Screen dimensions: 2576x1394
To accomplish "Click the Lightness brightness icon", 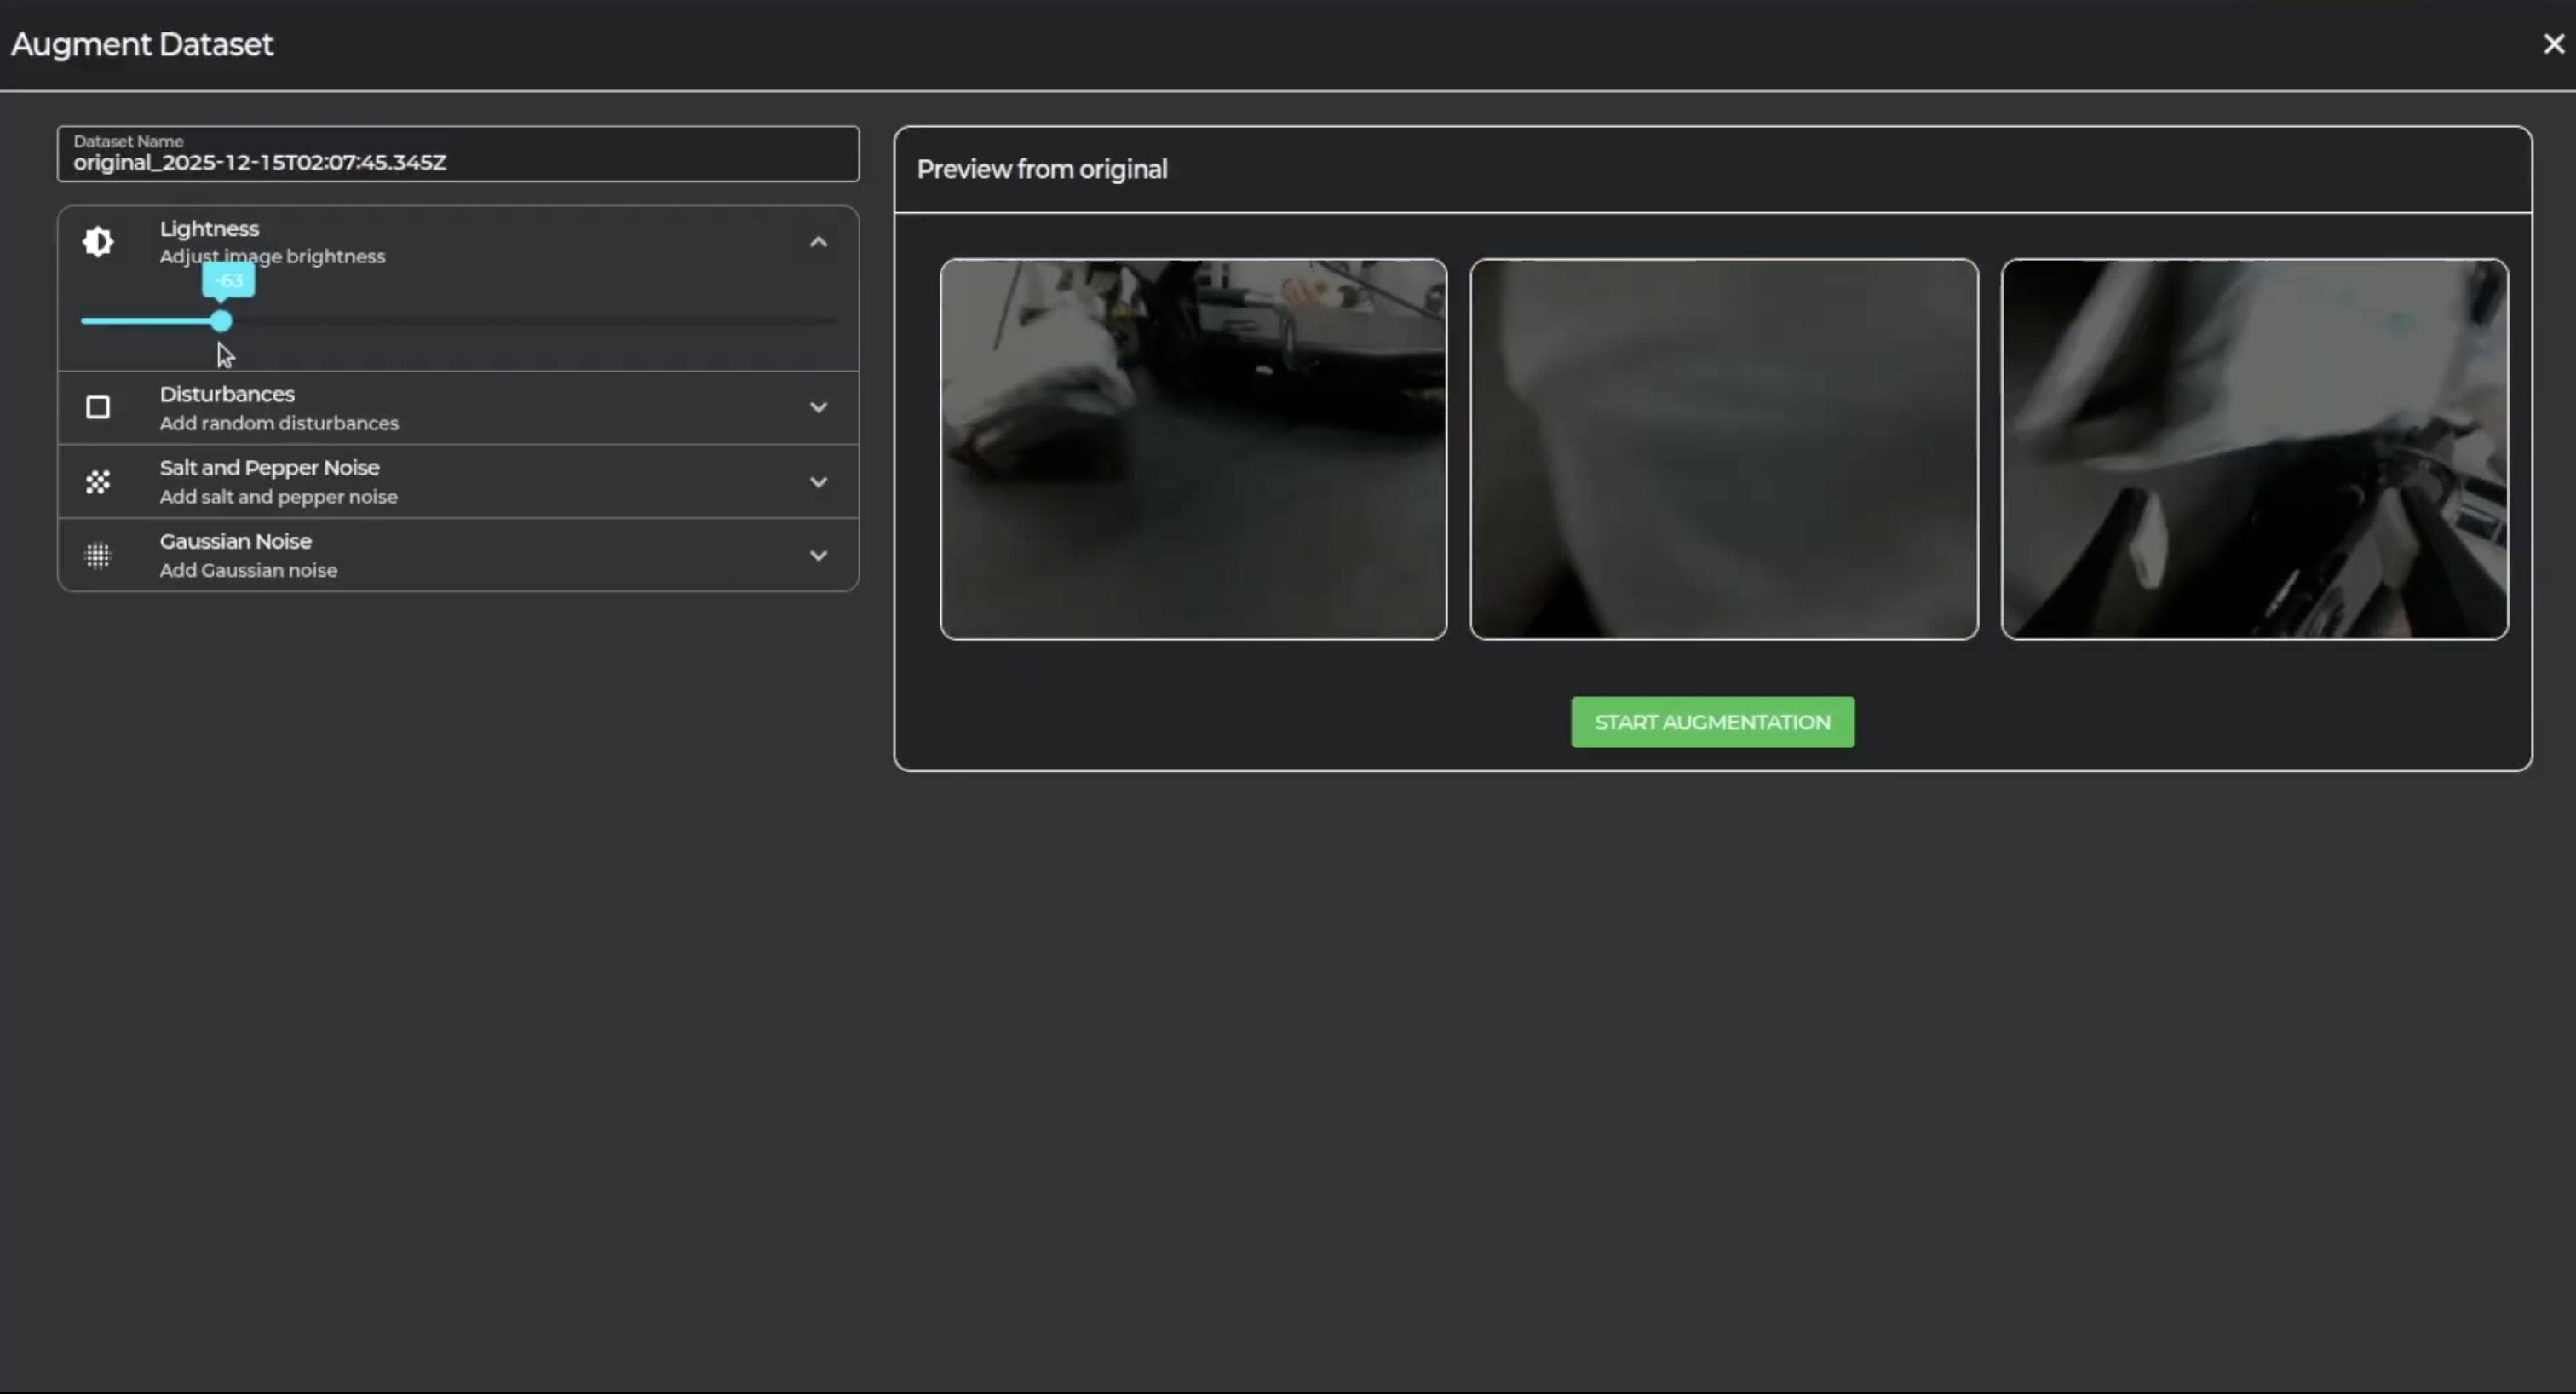I will coord(98,242).
